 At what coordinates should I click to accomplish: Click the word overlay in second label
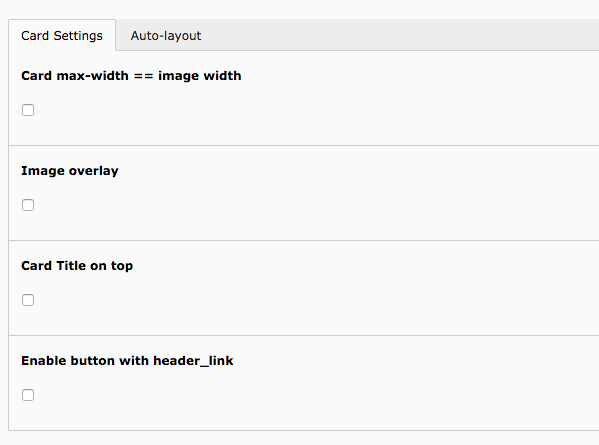[94, 171]
